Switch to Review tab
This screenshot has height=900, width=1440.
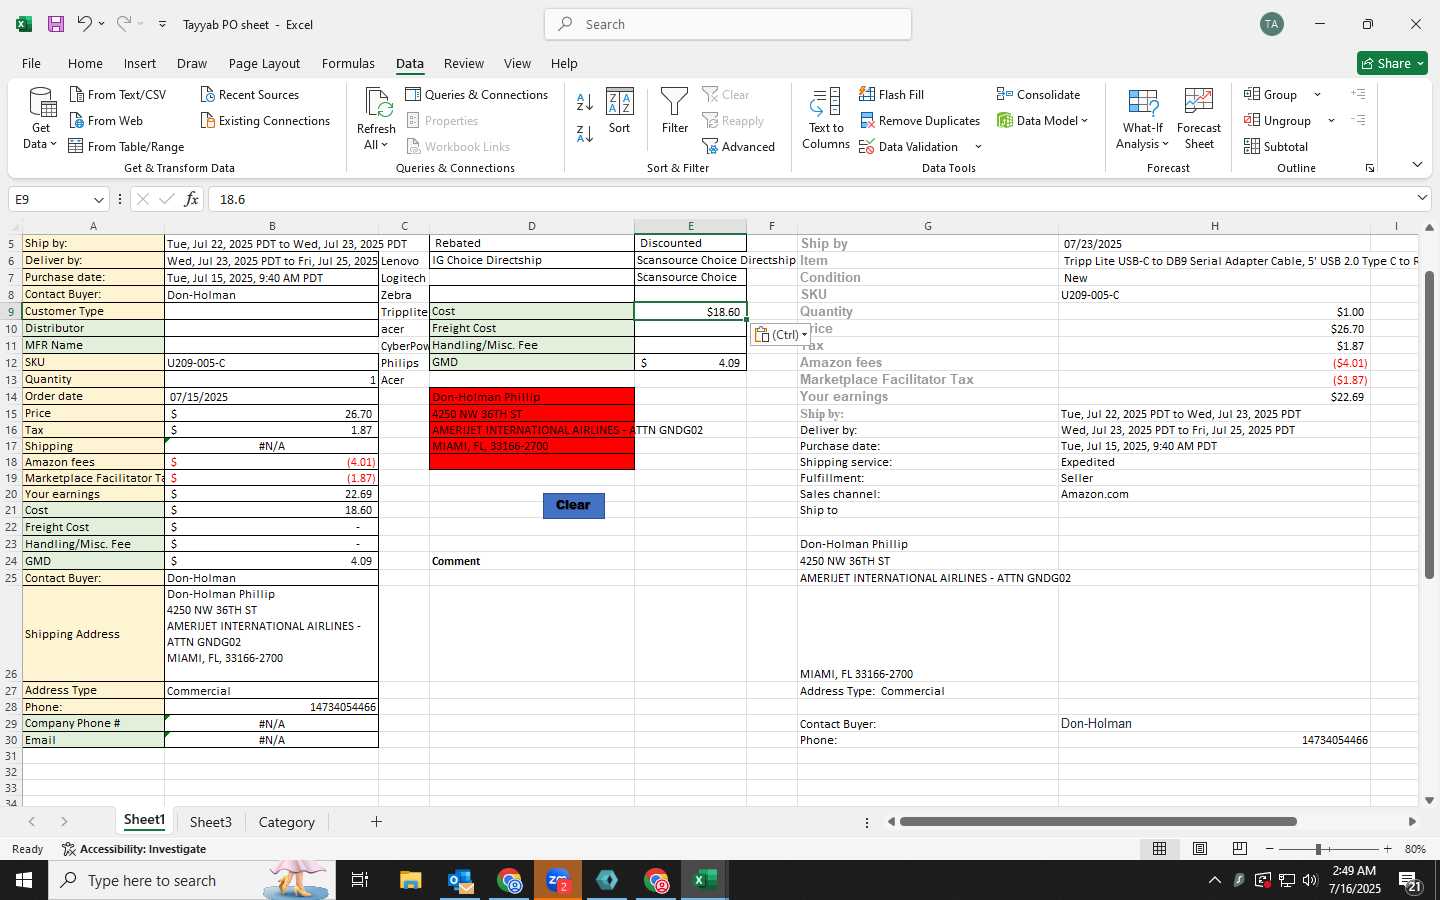tap(464, 63)
